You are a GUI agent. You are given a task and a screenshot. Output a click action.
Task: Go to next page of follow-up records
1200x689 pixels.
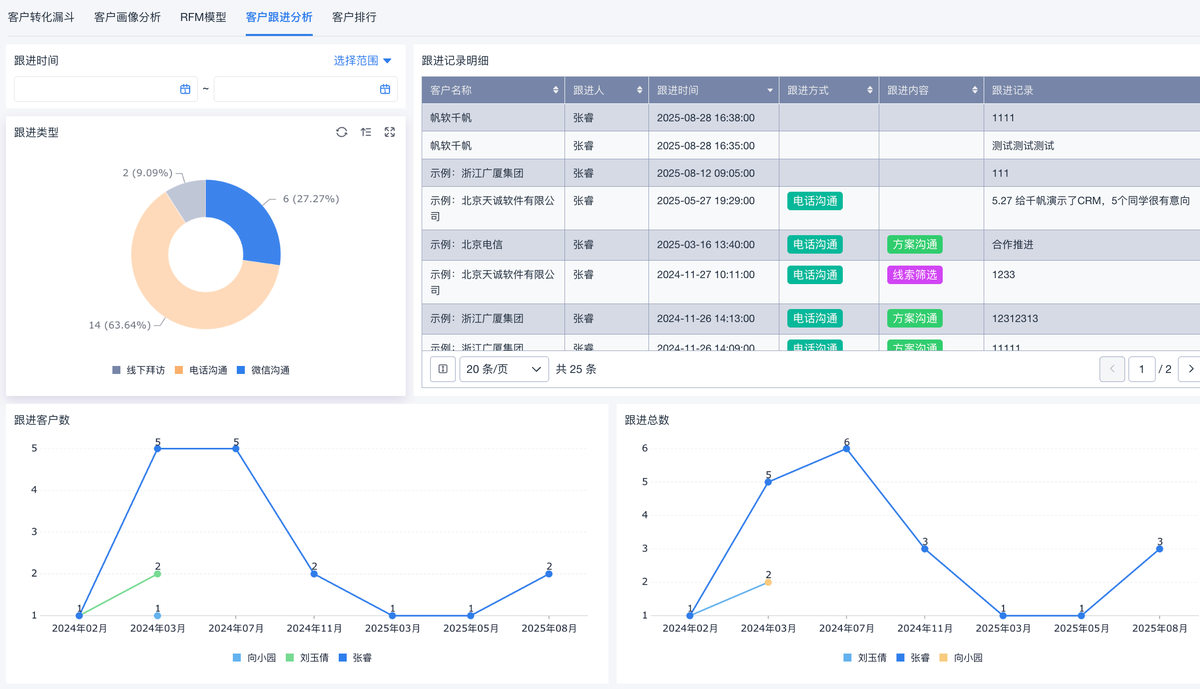[x=1189, y=369]
